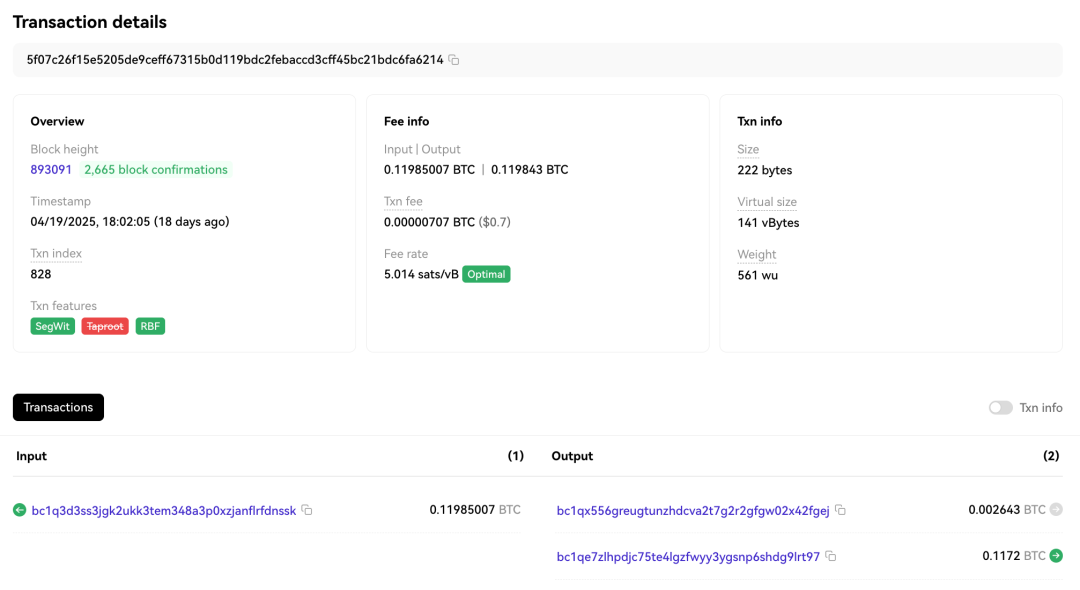Click the SegWit feature badge

[x=53, y=326]
